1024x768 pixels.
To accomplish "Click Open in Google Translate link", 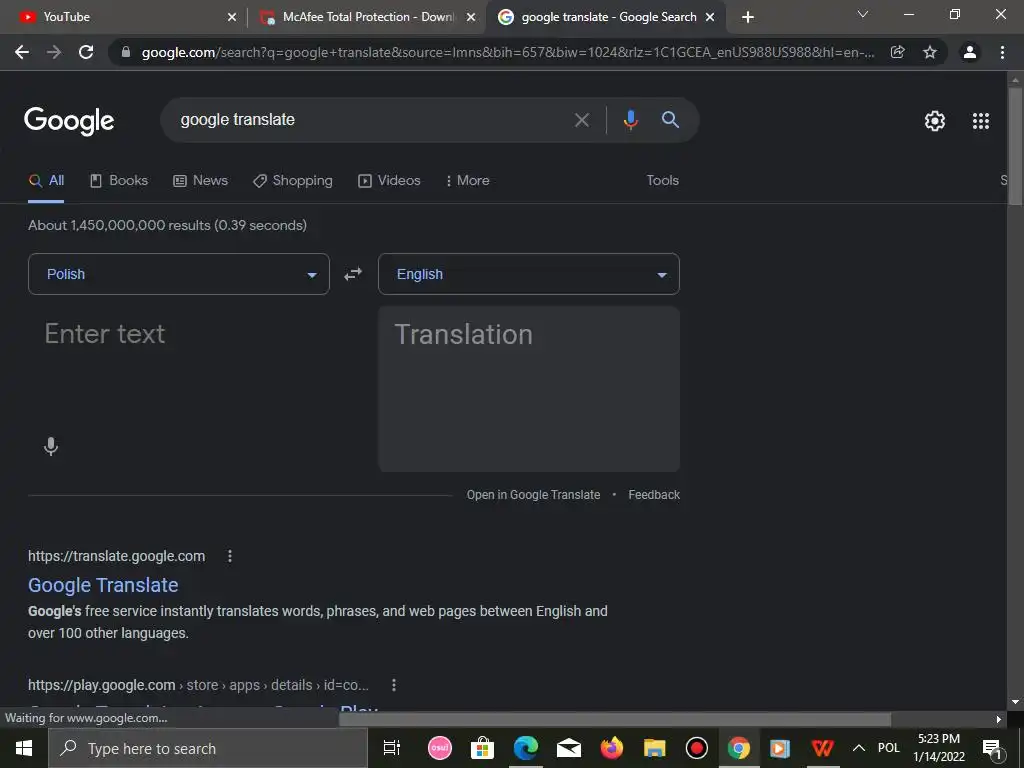I will (x=533, y=495).
